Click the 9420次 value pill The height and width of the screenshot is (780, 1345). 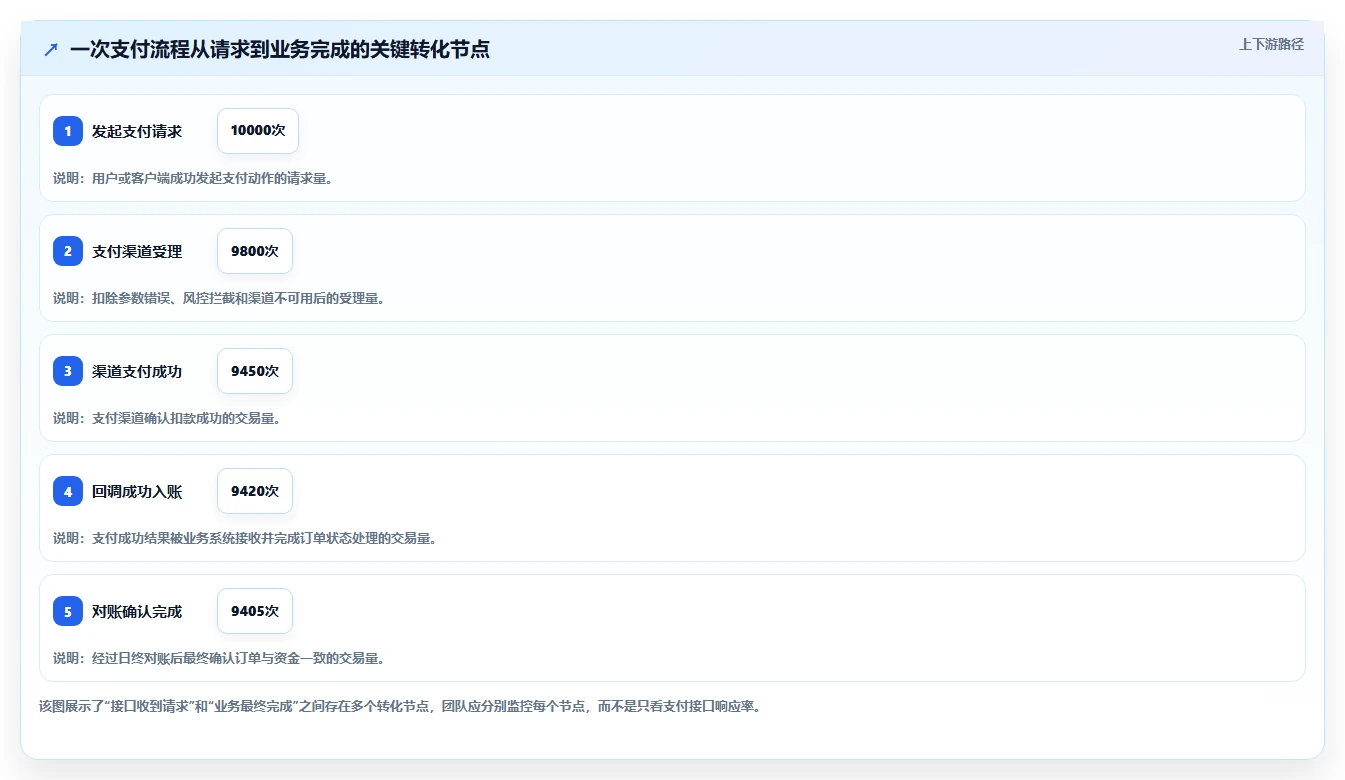pyautogui.click(x=255, y=491)
